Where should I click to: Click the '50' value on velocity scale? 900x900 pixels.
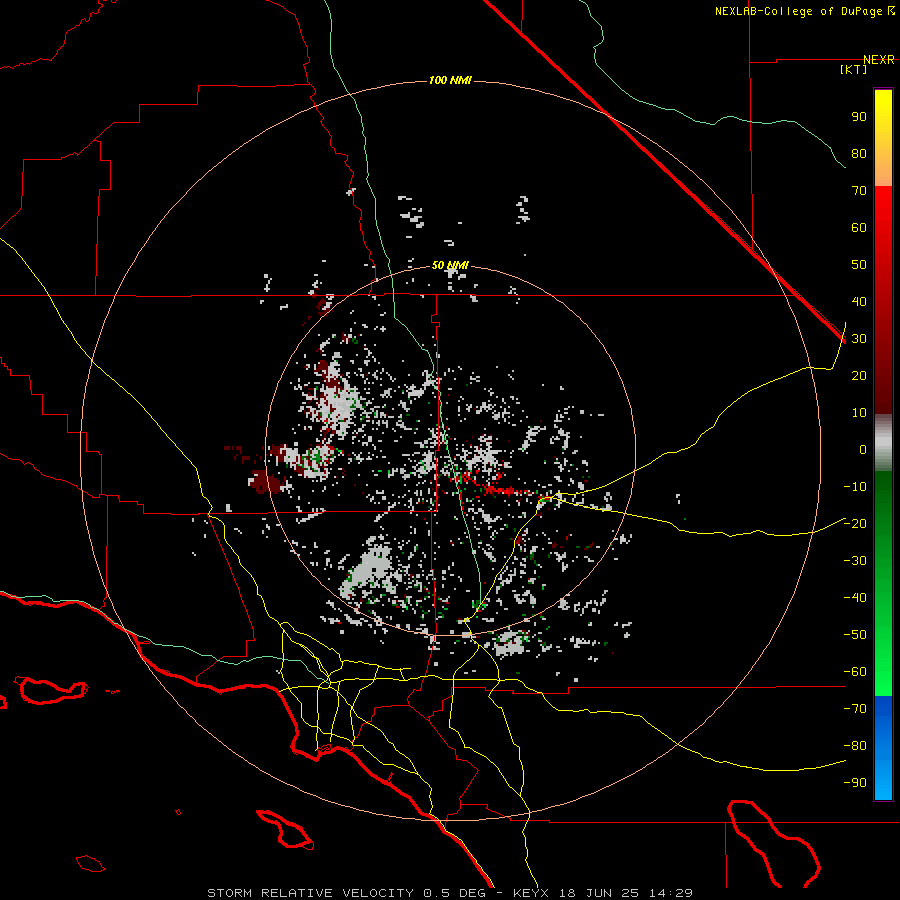tap(859, 265)
